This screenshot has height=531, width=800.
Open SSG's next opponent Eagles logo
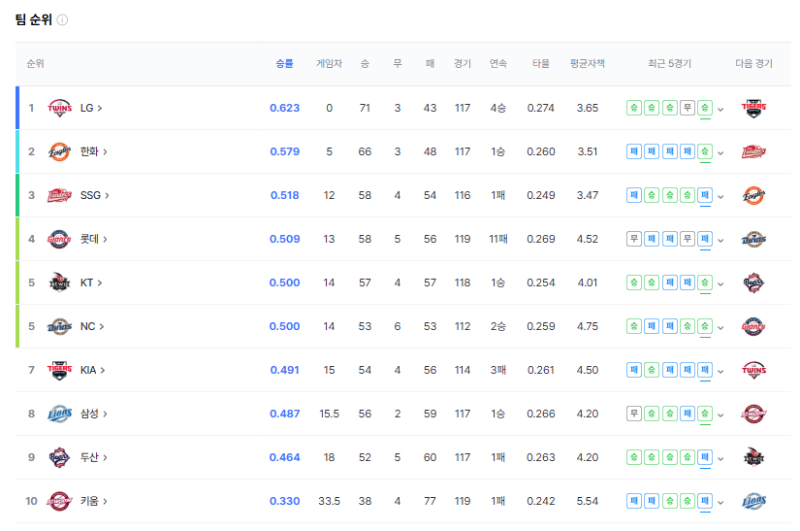coord(754,195)
